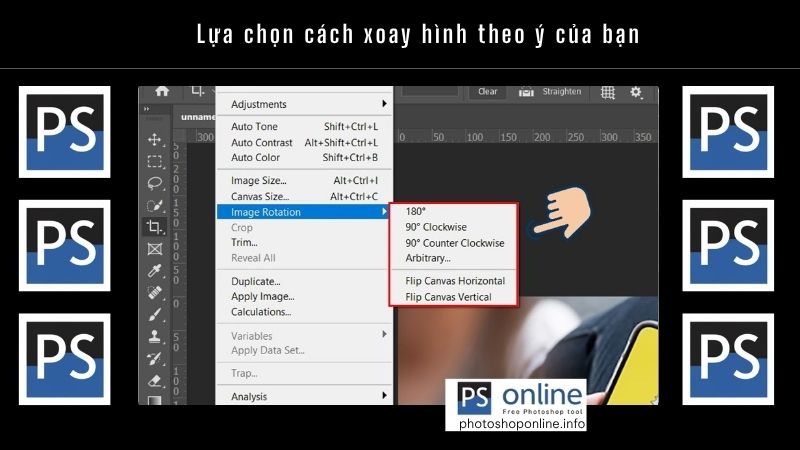Open the crop settings gear
This screenshot has width=800, height=450.
(x=636, y=92)
